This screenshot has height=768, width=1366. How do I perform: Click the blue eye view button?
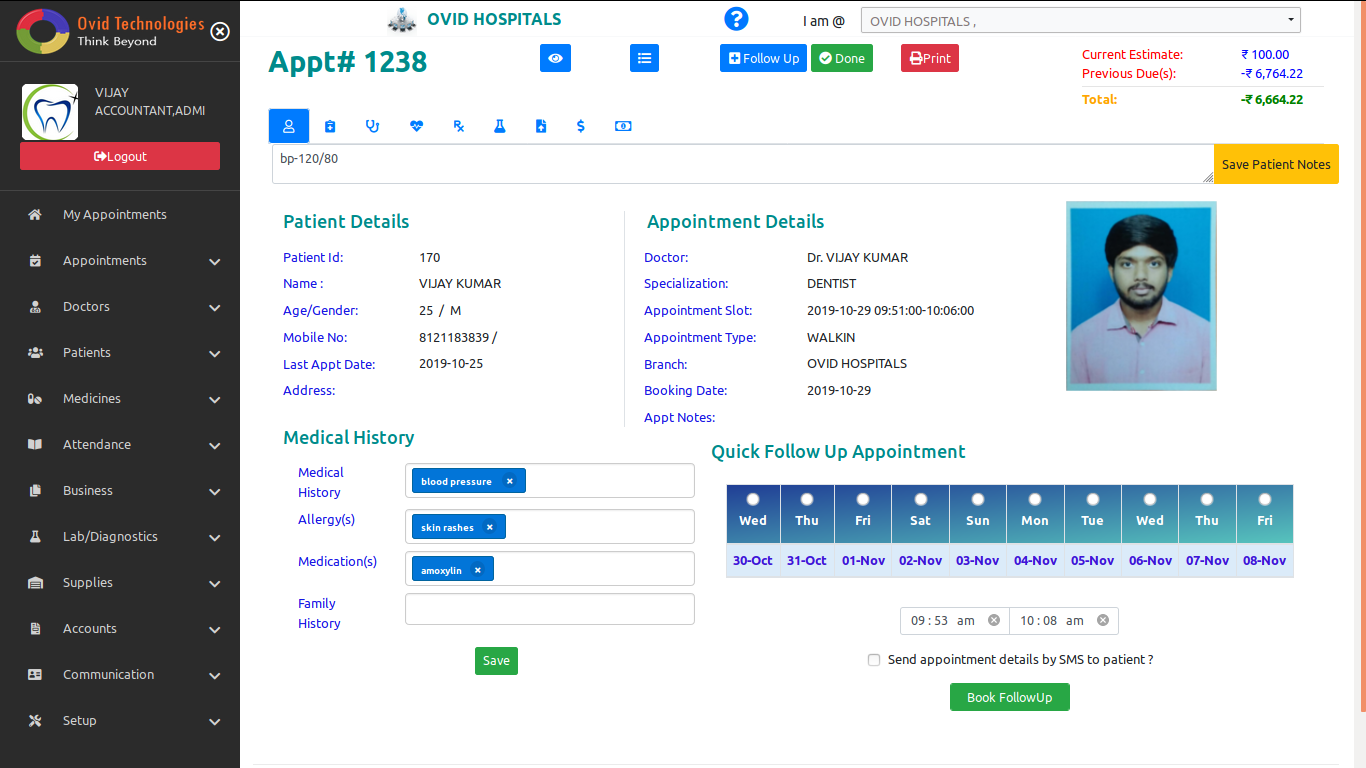pyautogui.click(x=555, y=58)
